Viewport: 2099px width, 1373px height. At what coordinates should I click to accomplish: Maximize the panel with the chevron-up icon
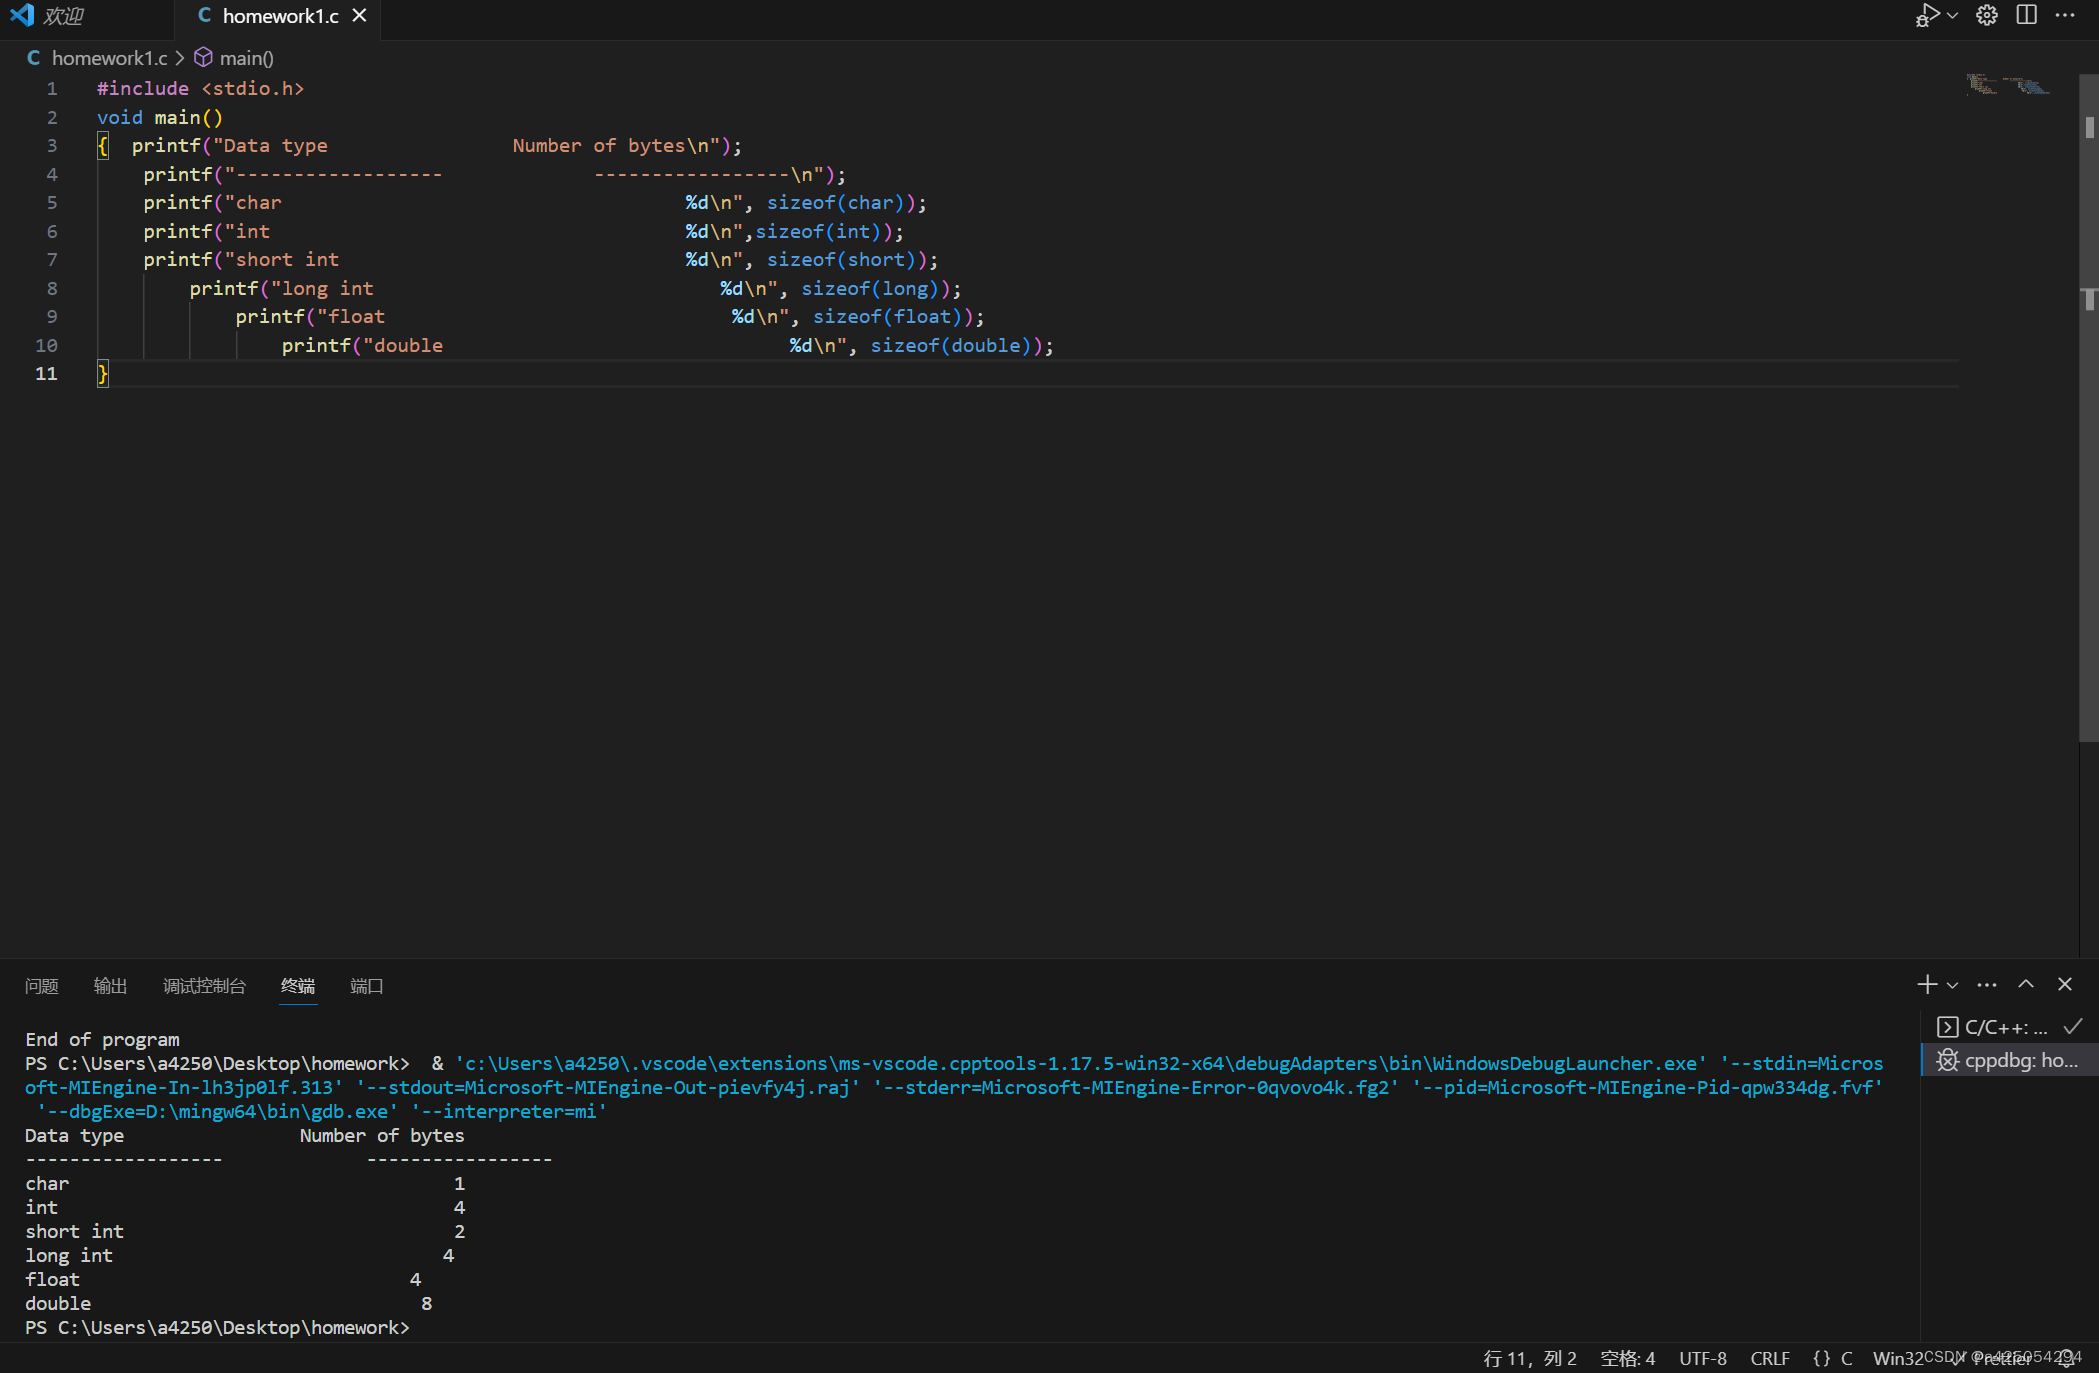coord(2026,985)
